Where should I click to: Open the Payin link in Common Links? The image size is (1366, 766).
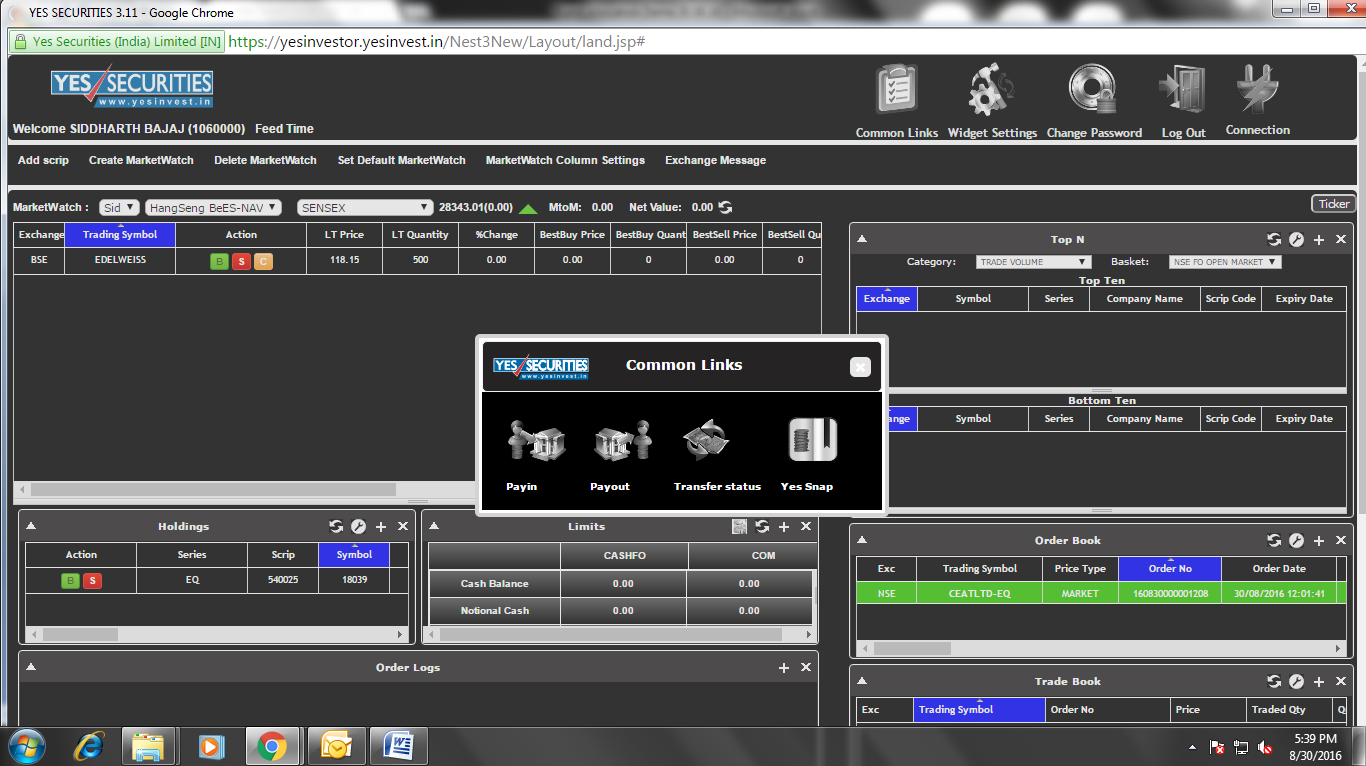[536, 441]
